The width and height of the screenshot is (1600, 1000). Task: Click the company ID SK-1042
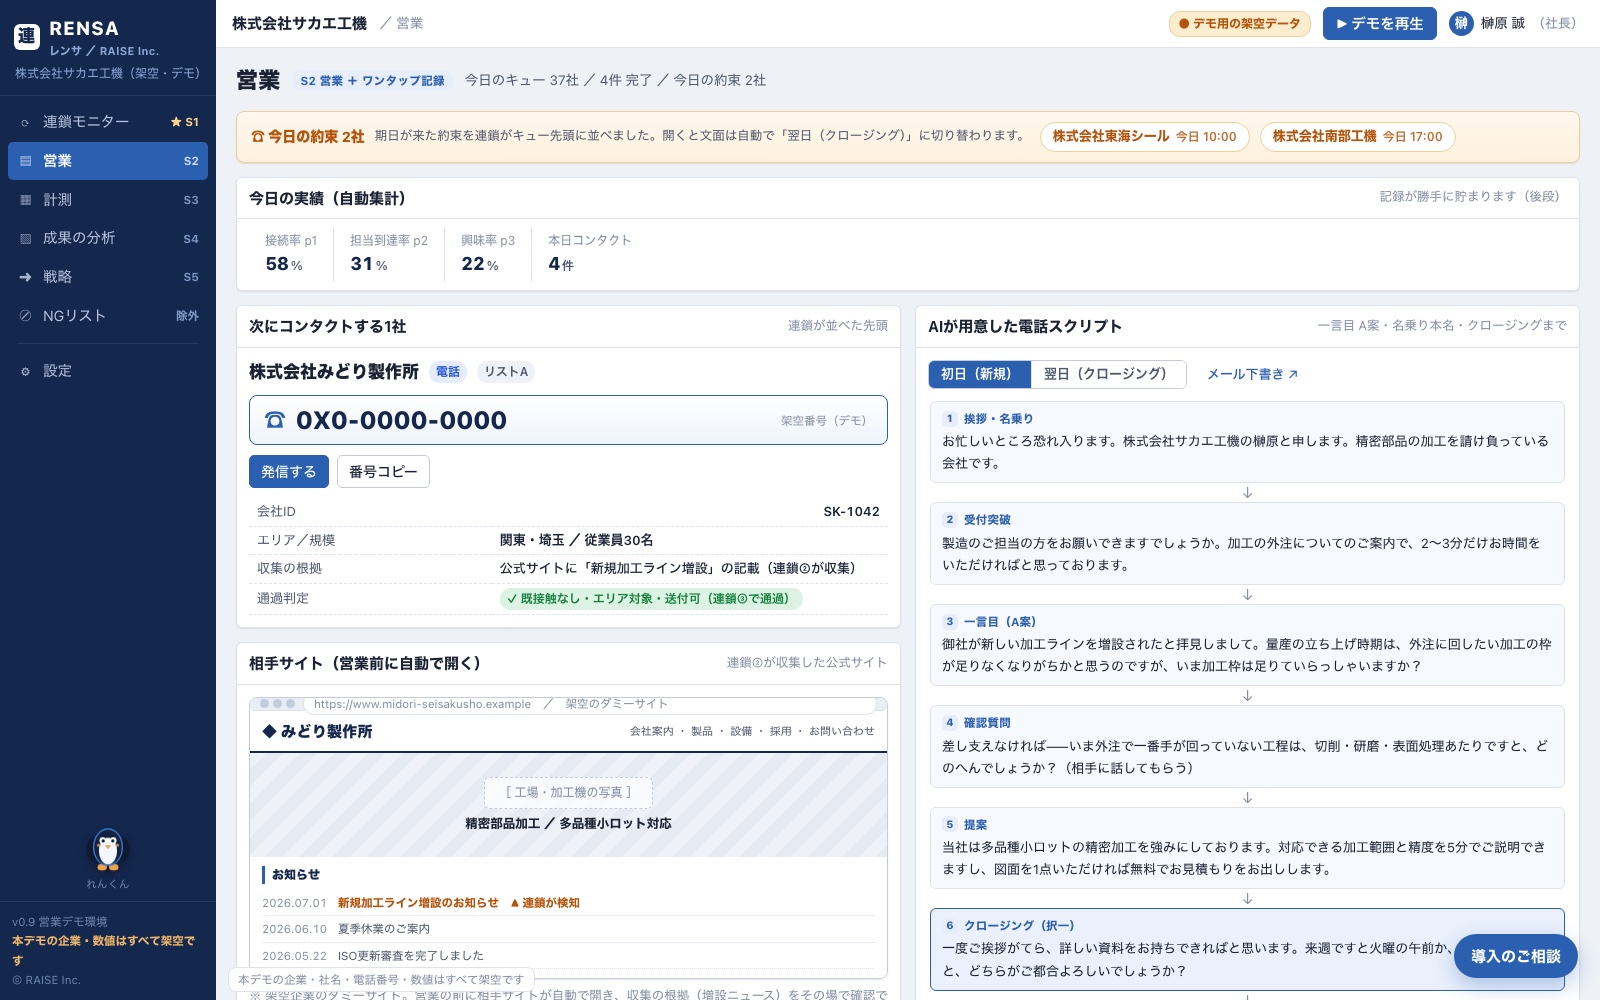click(x=851, y=512)
